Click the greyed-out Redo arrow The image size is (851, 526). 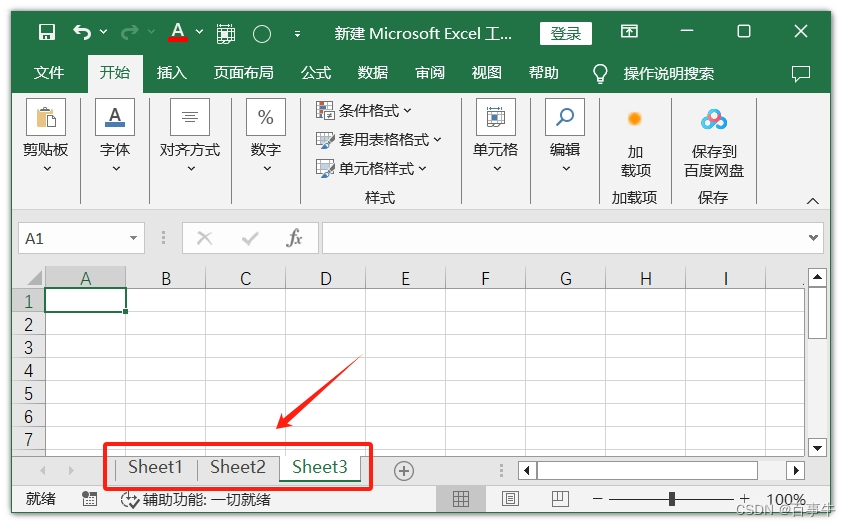[129, 33]
